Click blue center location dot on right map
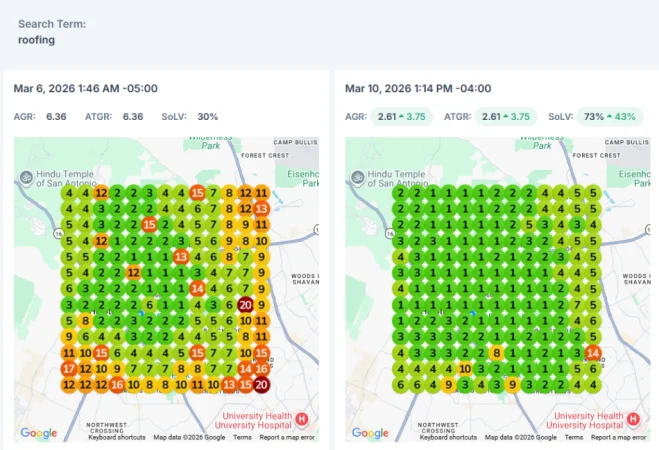 473,313
